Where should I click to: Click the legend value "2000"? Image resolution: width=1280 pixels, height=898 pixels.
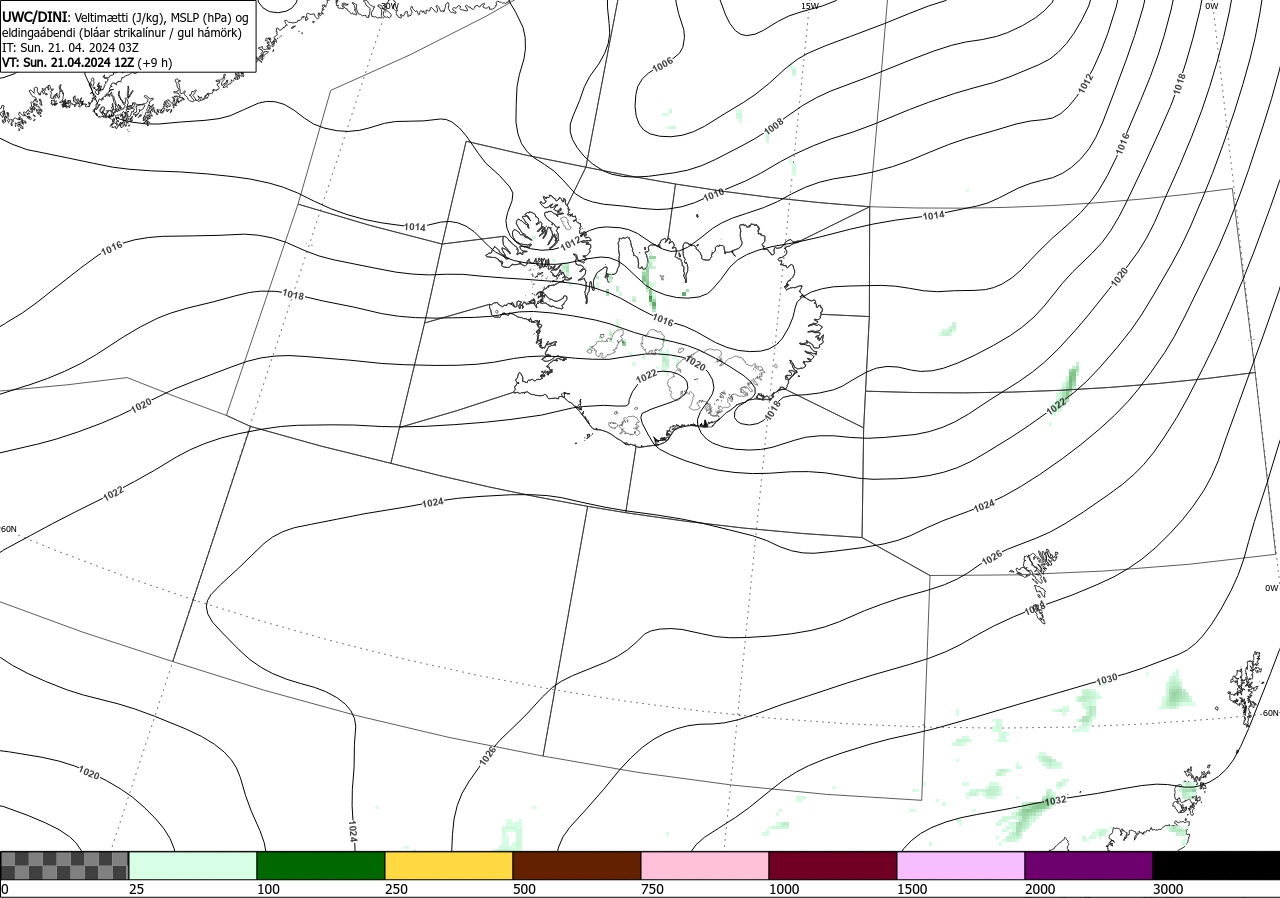tap(1041, 889)
